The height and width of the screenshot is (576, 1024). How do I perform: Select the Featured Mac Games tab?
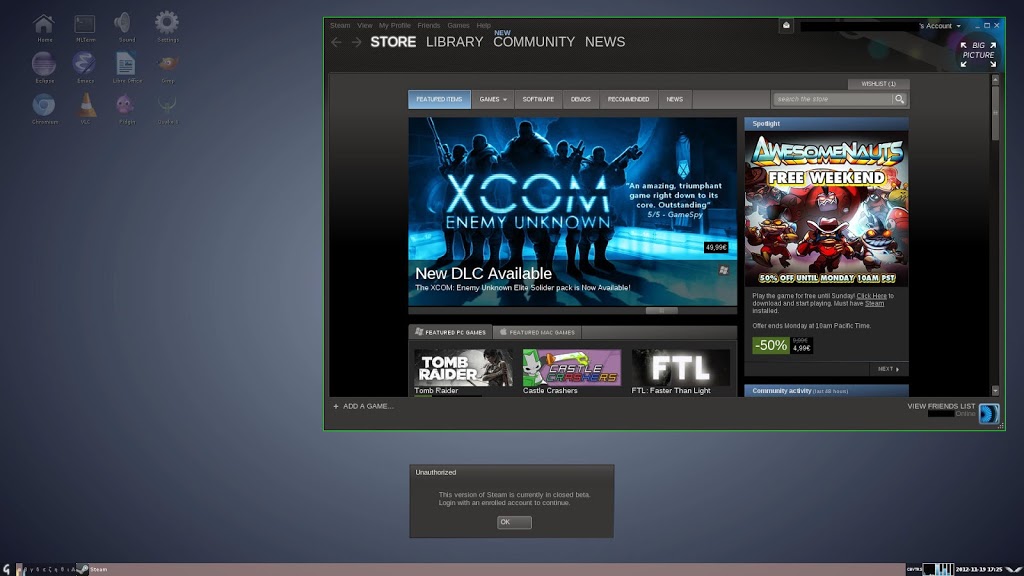pos(537,332)
